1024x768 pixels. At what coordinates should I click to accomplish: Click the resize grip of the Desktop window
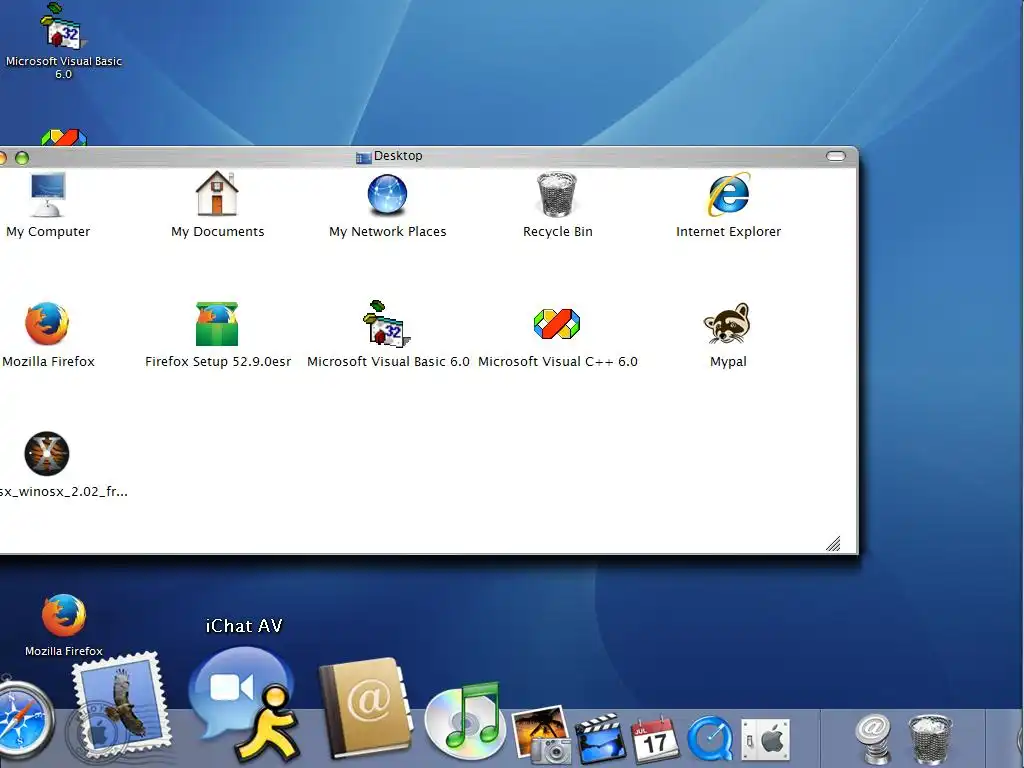833,543
